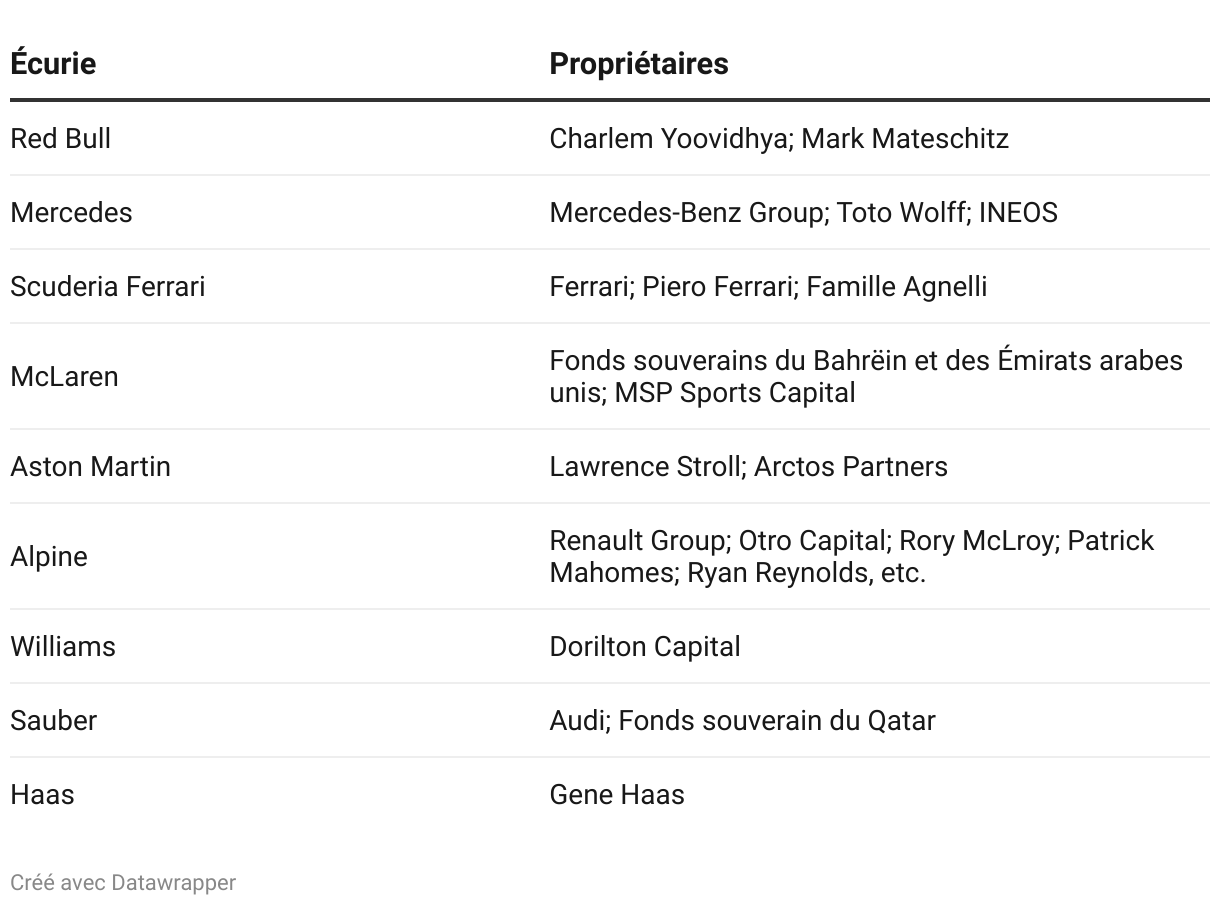Select Lawrence Stroll; Arctos Partners cell

[748, 466]
